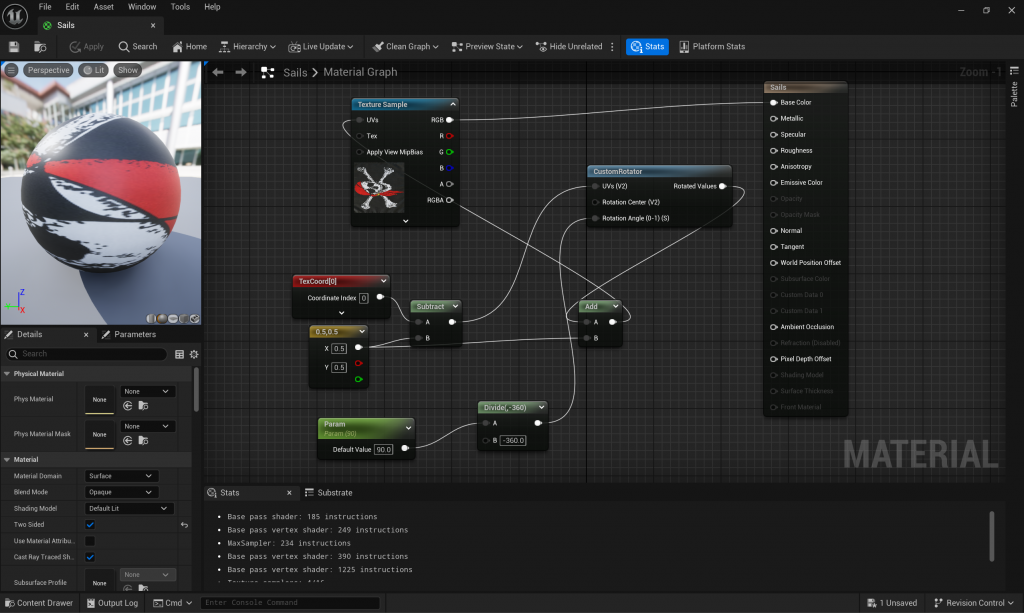This screenshot has width=1024, height=613.
Task: Open the File menu
Action: (45, 7)
